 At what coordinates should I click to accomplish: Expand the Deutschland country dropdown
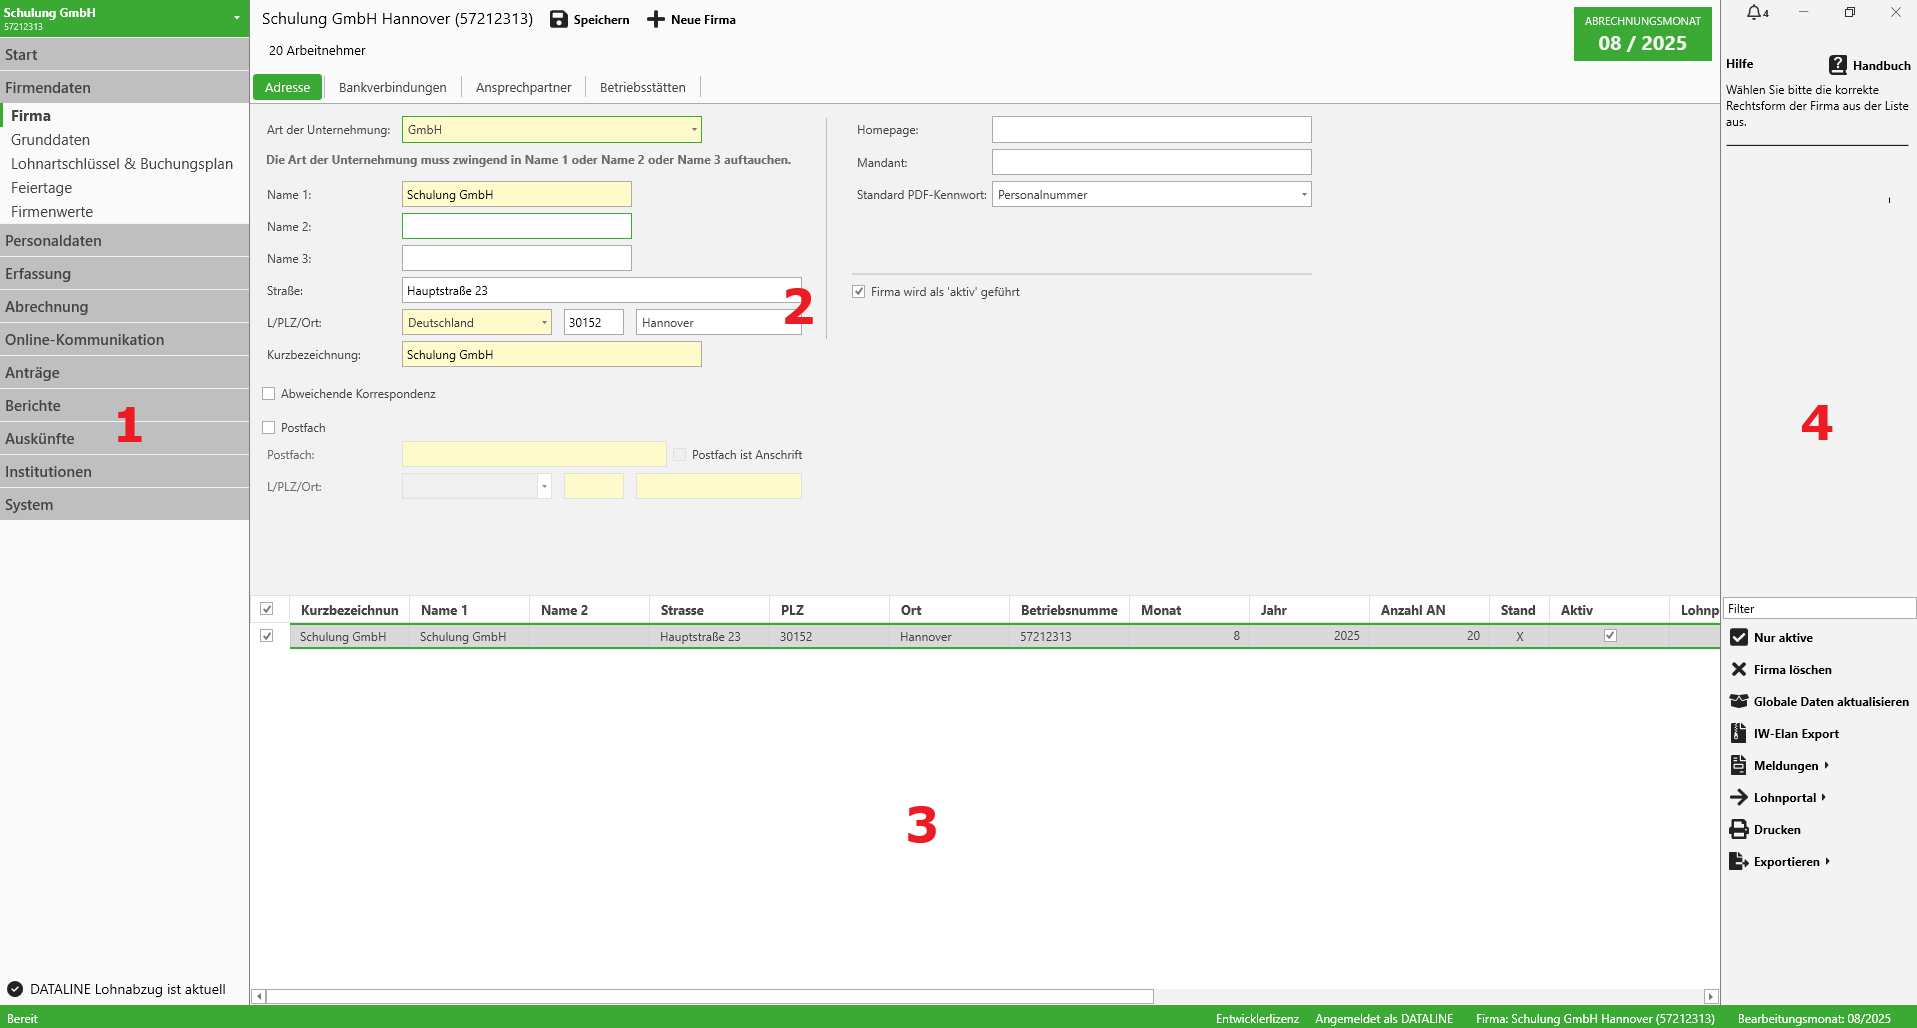pyautogui.click(x=544, y=323)
